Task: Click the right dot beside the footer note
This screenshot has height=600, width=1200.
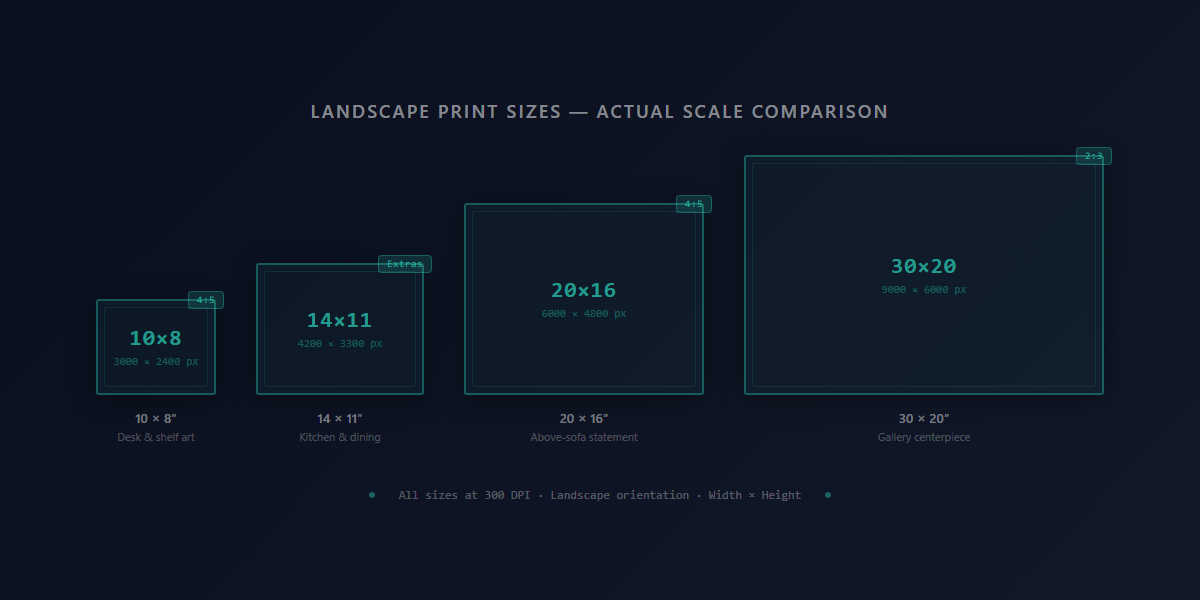Action: coord(827,494)
